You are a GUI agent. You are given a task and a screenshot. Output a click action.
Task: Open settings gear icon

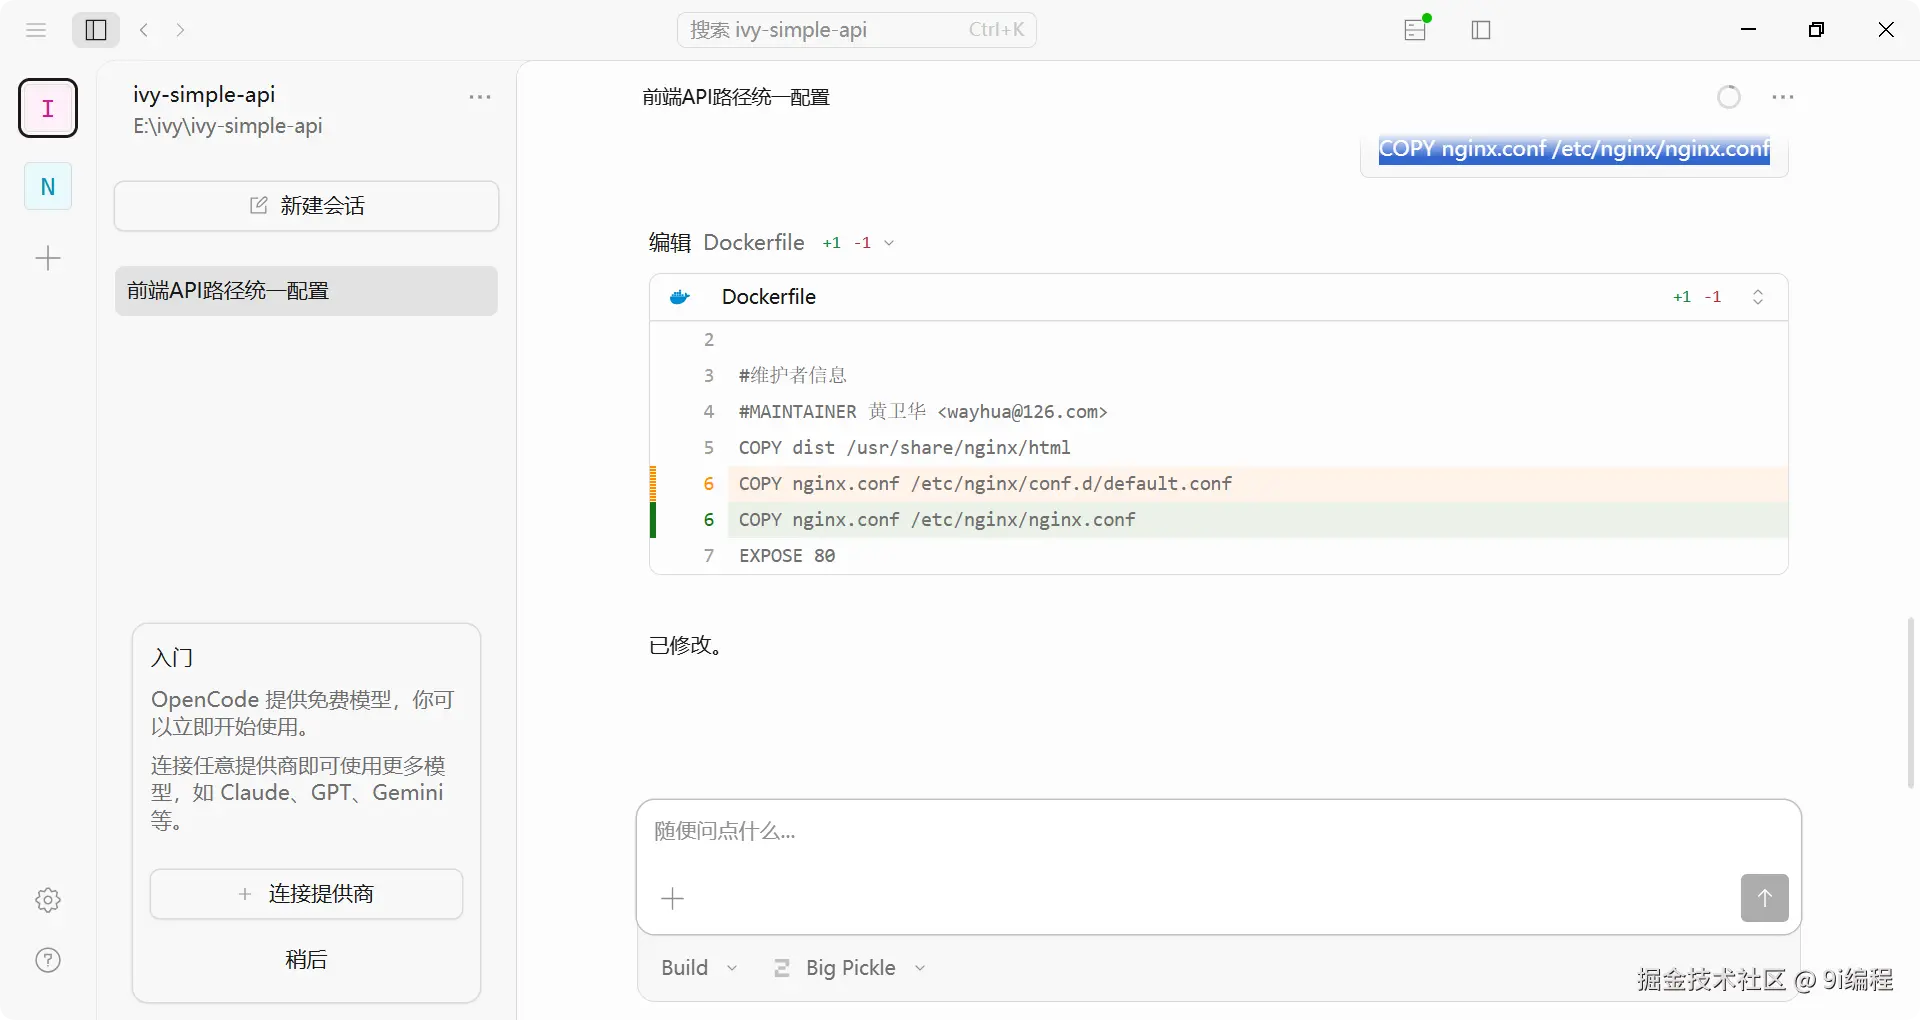(x=48, y=900)
